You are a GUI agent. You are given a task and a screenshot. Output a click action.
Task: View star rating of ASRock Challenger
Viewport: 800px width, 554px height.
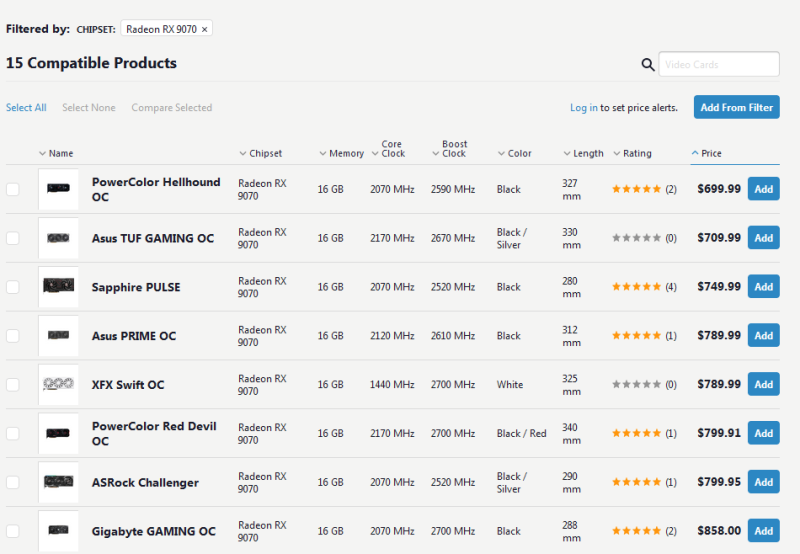pyautogui.click(x=636, y=482)
